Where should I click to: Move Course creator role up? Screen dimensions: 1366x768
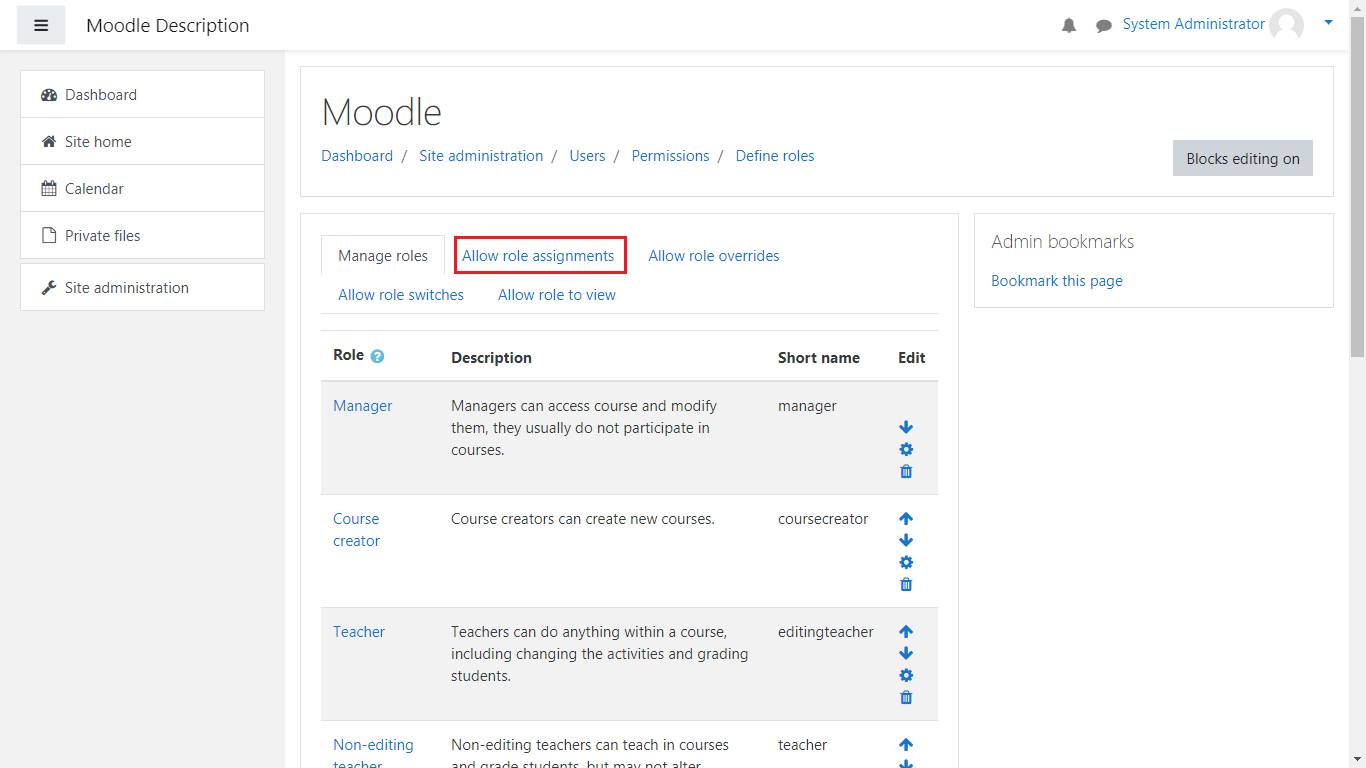[x=906, y=519]
